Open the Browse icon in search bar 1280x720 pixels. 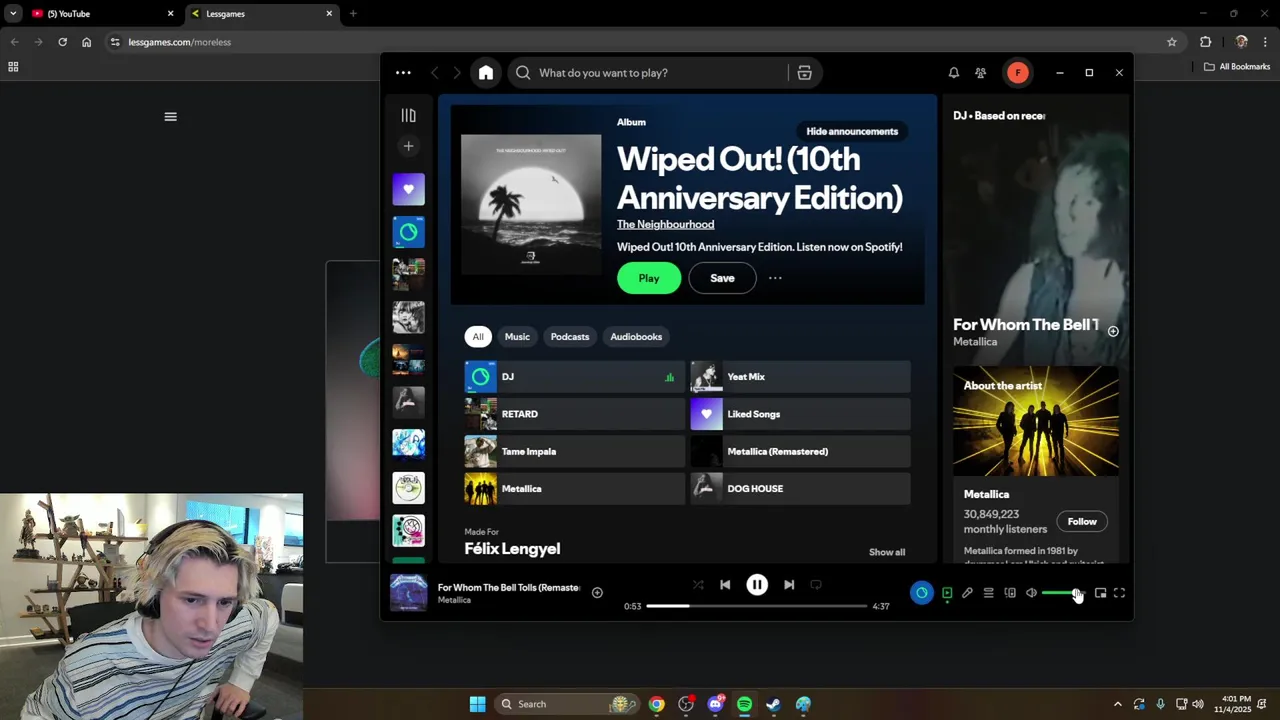804,73
